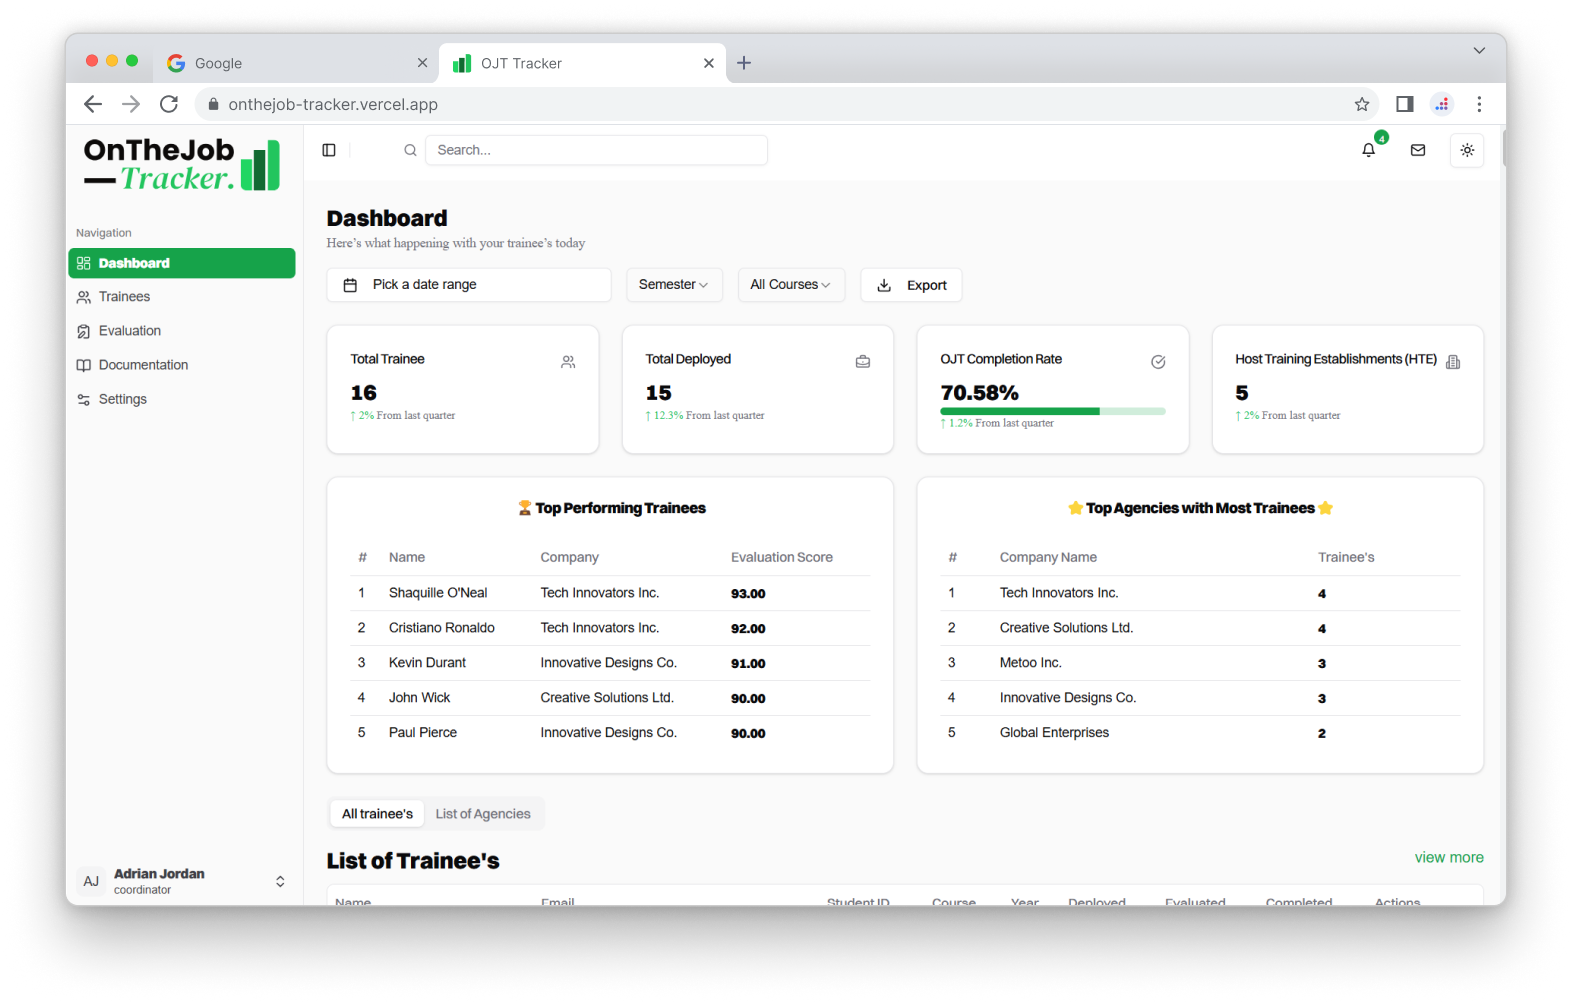
Task: Open the Pick a date range picker
Action: point(468,285)
